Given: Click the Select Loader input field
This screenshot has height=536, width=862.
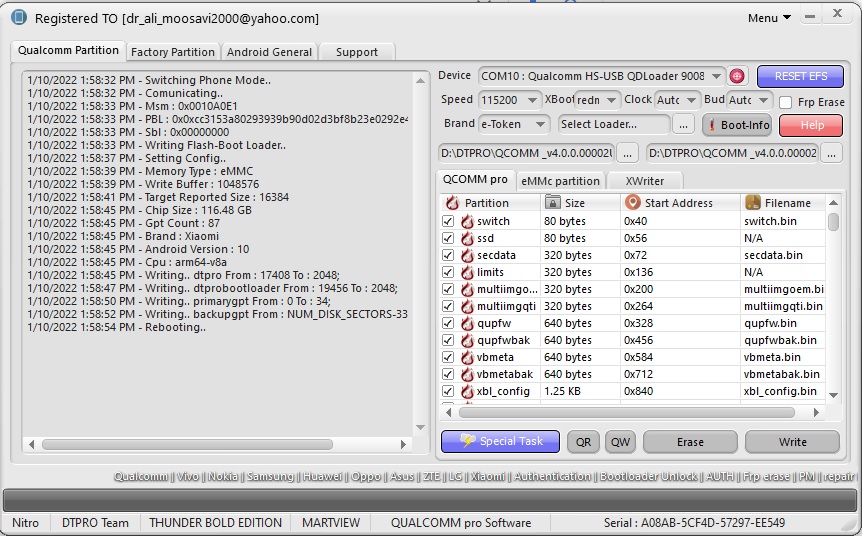Looking at the screenshot, I should pyautogui.click(x=614, y=124).
